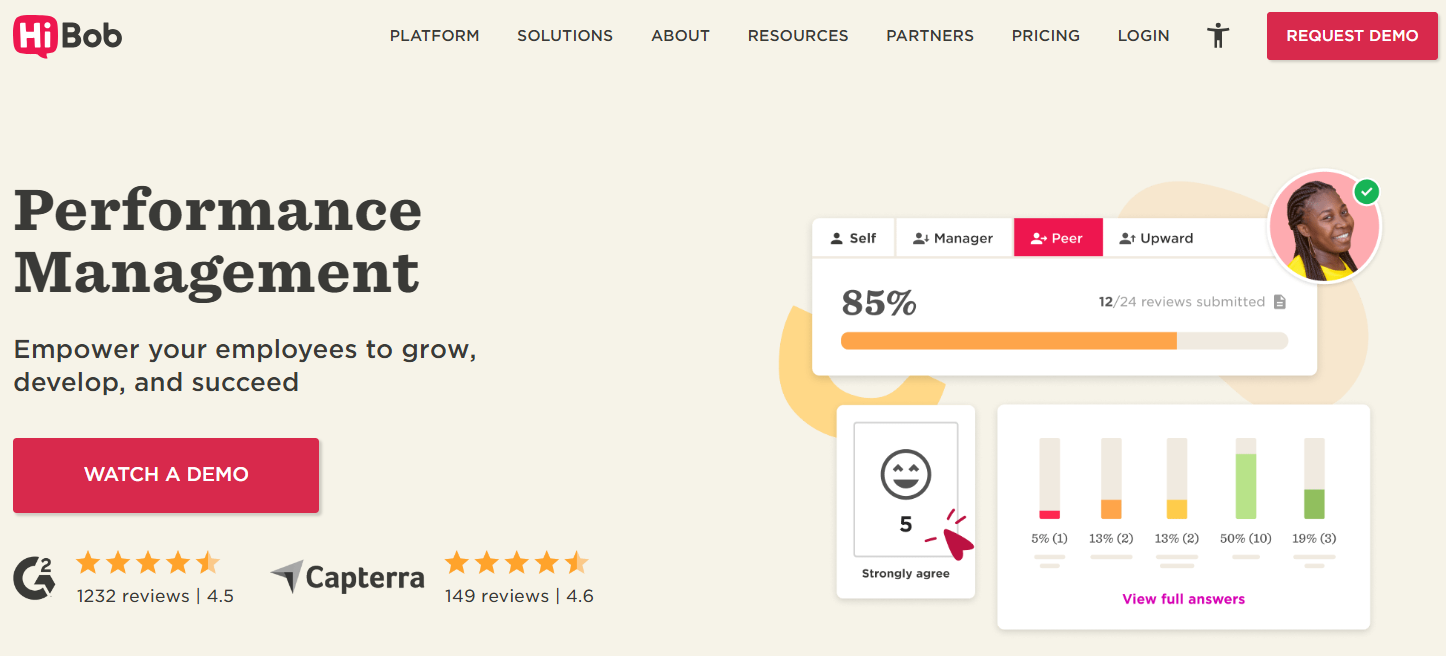Click the Watch a Demo button
This screenshot has height=656, width=1446.
click(x=166, y=475)
